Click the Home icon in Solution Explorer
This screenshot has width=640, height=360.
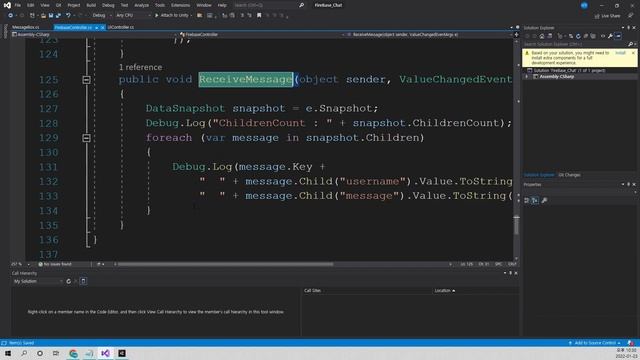click(542, 36)
